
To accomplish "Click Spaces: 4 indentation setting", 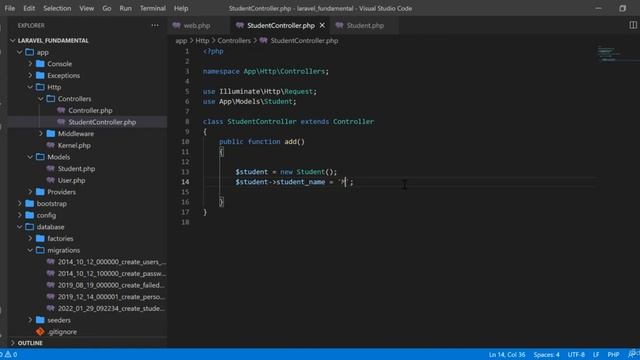I will pyautogui.click(x=547, y=354).
